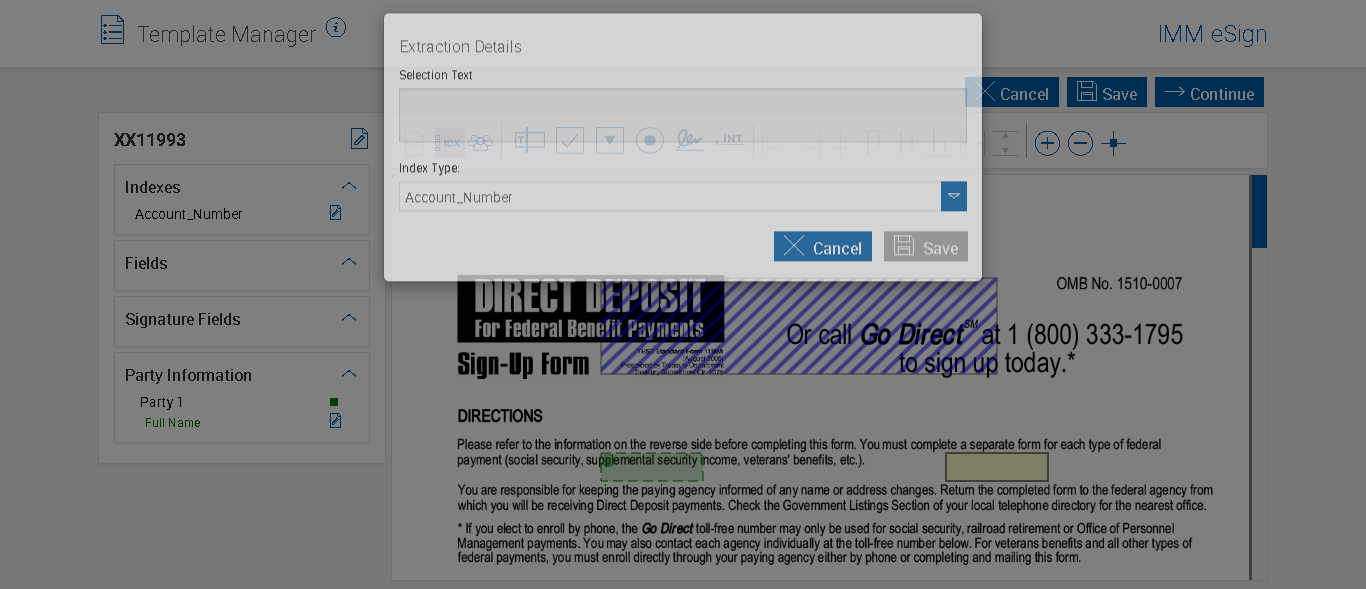This screenshot has width=1366, height=589.
Task: Collapse the Party Information section
Action: coord(349,374)
